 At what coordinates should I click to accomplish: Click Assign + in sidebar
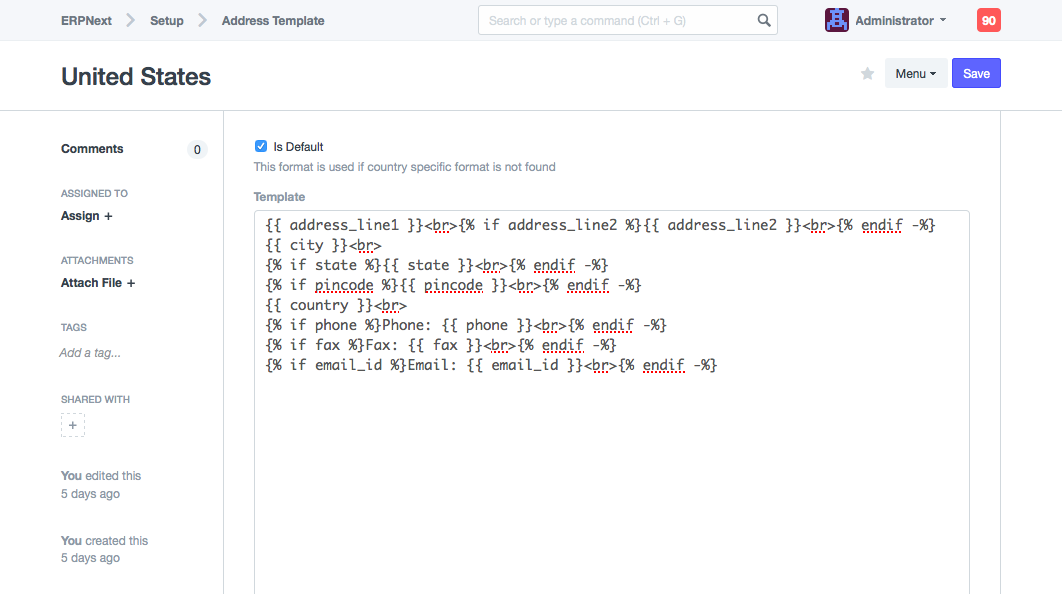click(x=86, y=216)
